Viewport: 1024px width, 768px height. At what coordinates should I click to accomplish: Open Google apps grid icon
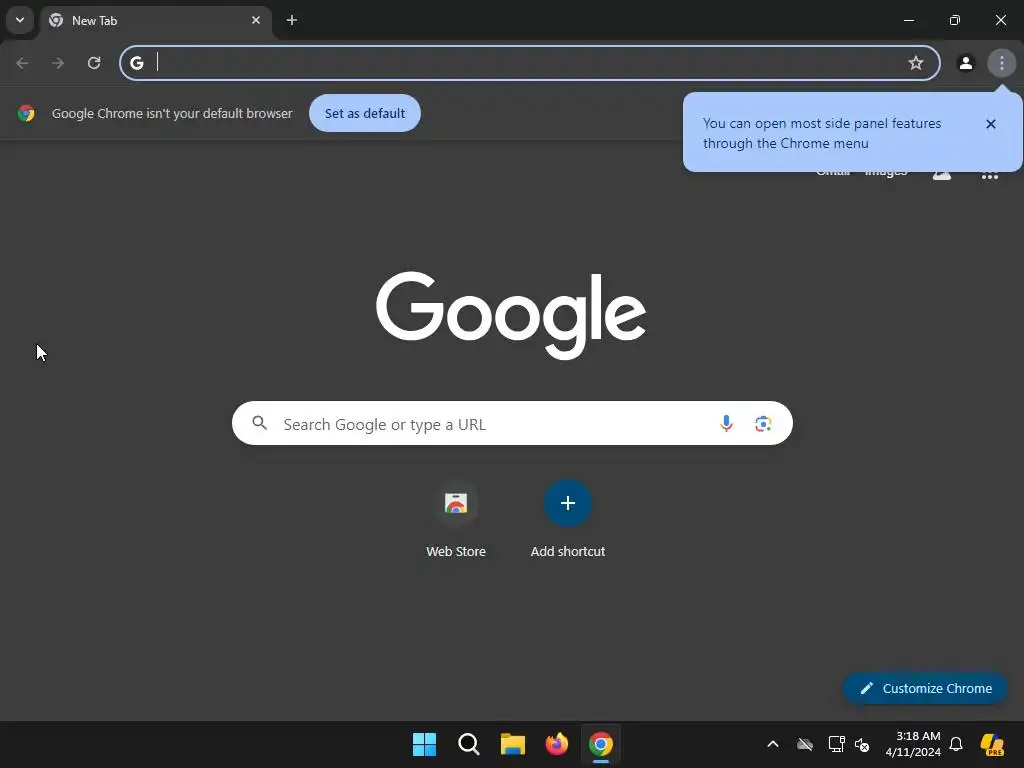[989, 173]
